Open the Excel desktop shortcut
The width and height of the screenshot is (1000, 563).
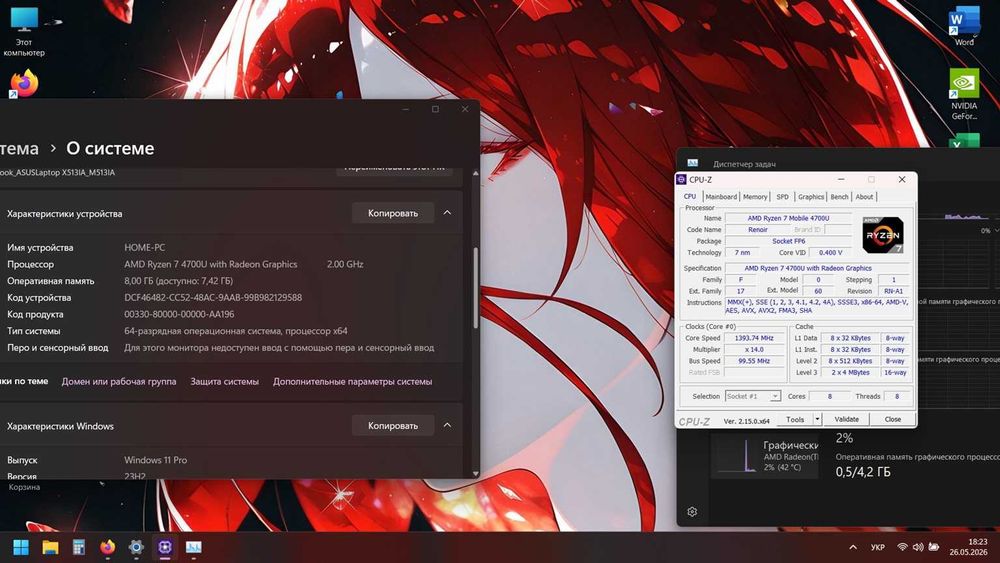tap(964, 140)
